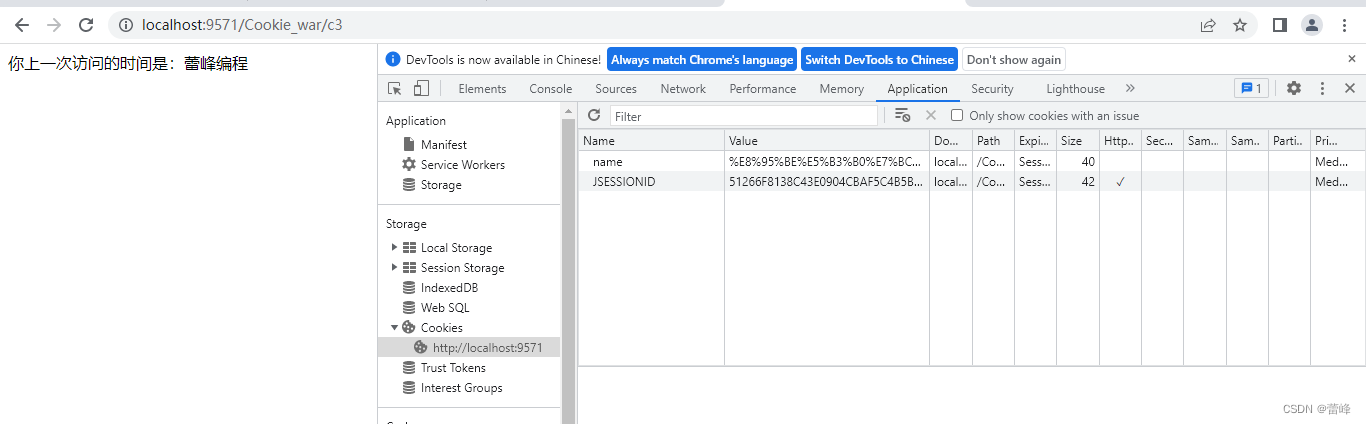Open the Network tab
The width and height of the screenshot is (1366, 424).
(x=683, y=89)
